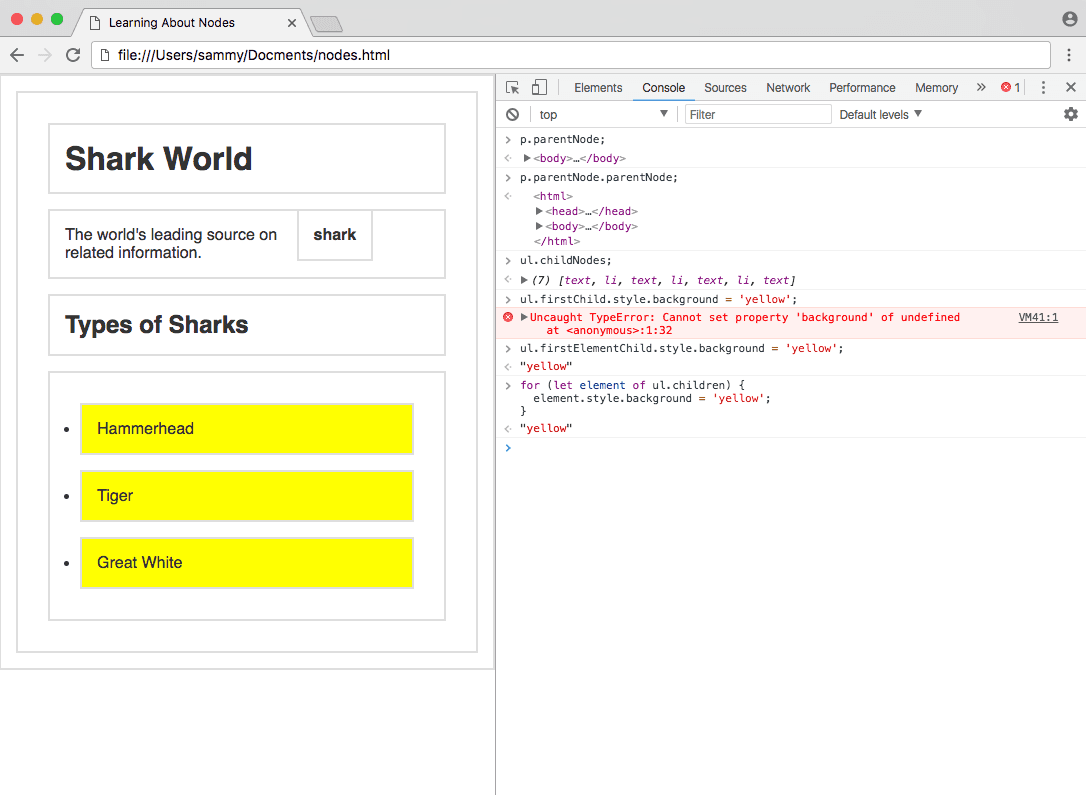Switch to the Network tab
Screen dimensions: 1086x795
tap(788, 88)
